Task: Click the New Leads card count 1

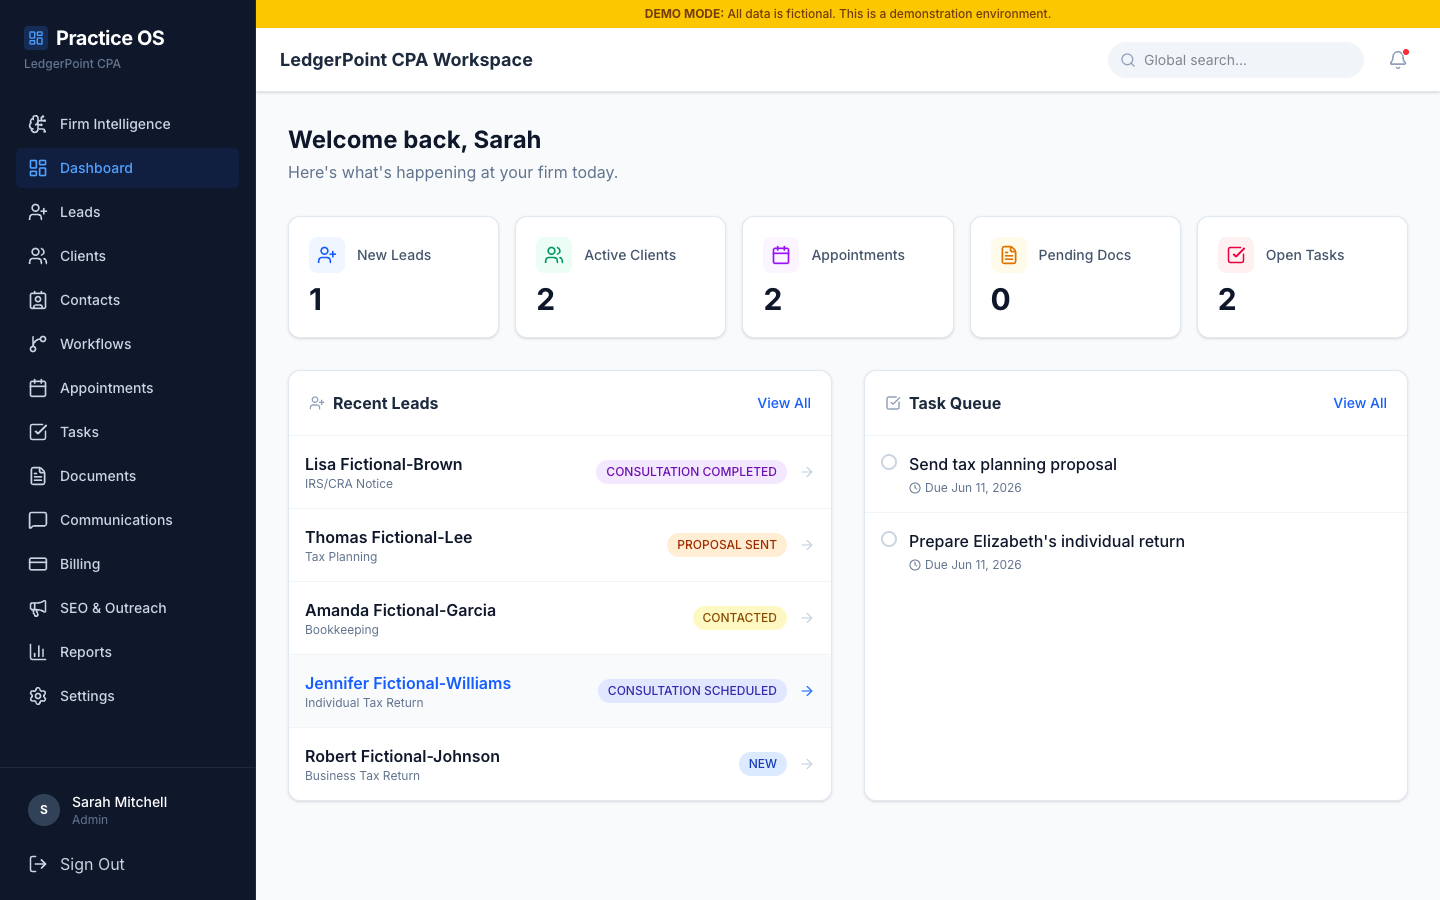Action: click(316, 299)
